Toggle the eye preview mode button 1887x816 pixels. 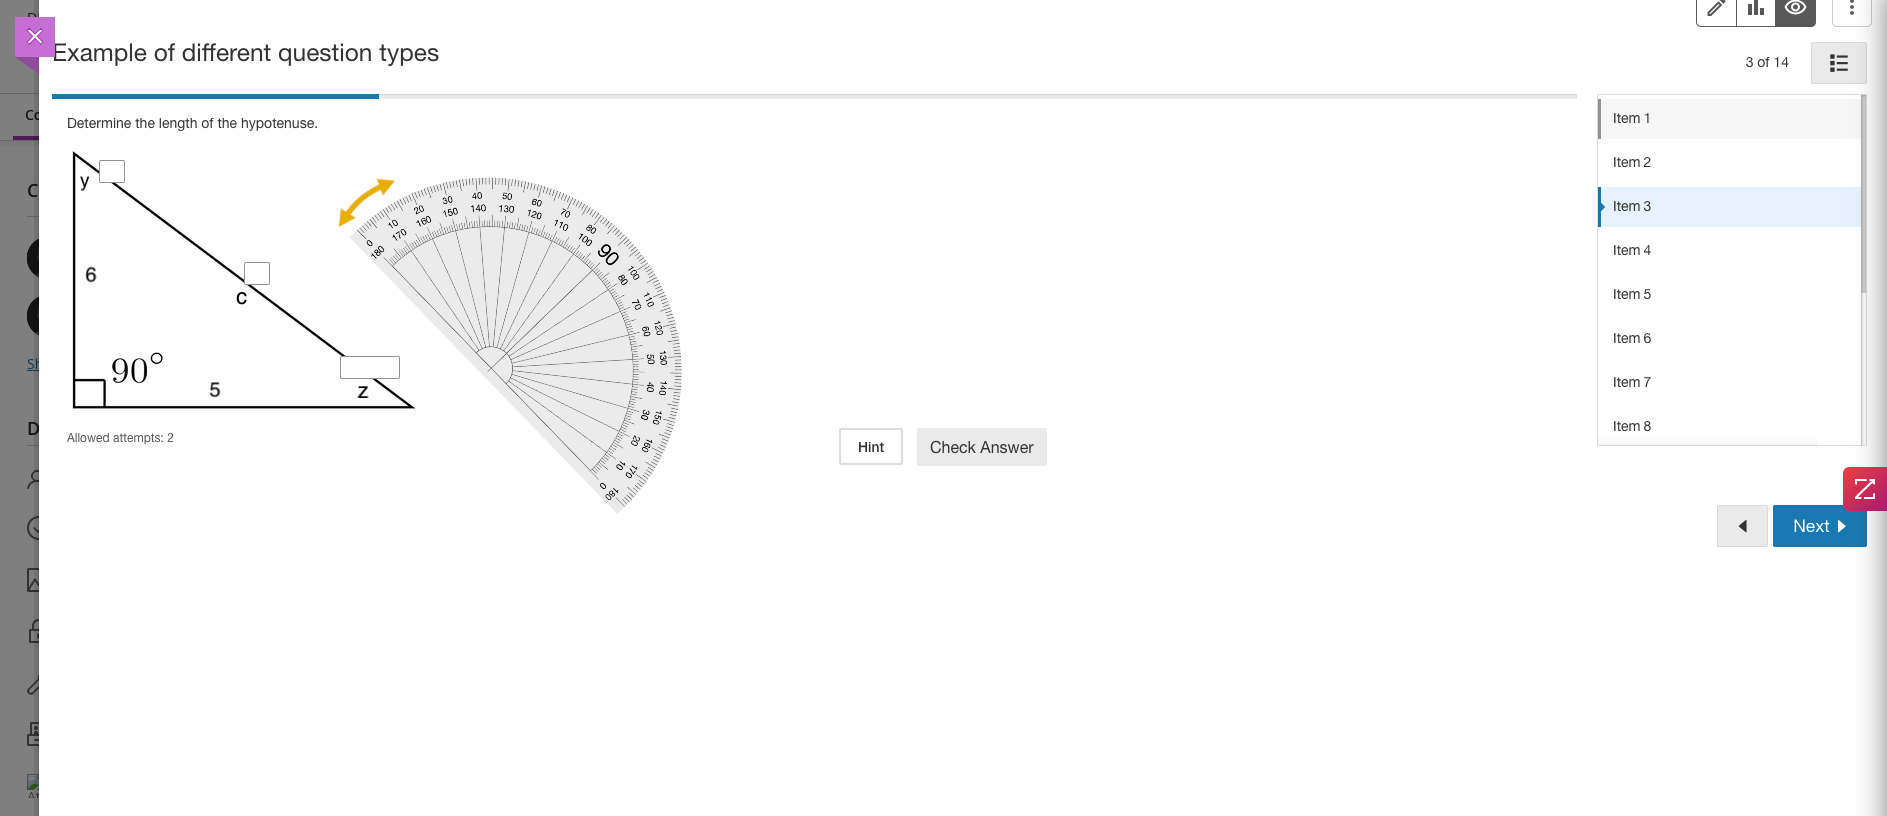click(x=1795, y=10)
